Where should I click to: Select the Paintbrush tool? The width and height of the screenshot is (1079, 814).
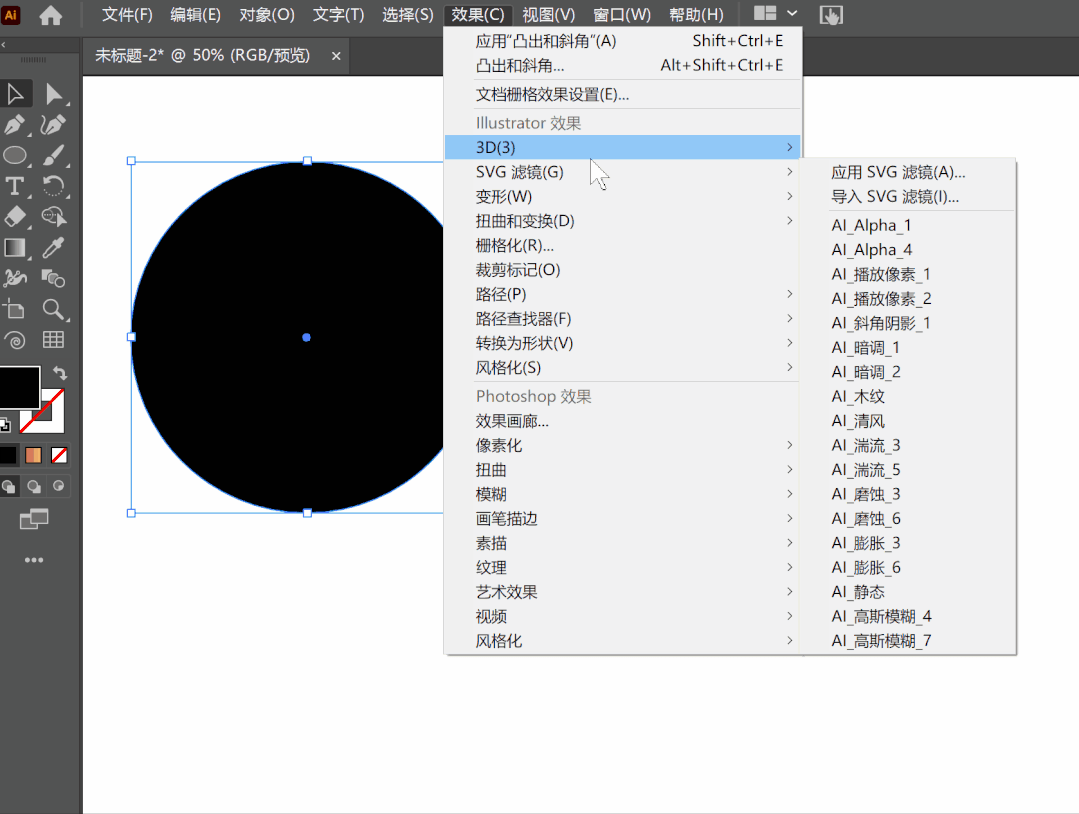coord(53,156)
